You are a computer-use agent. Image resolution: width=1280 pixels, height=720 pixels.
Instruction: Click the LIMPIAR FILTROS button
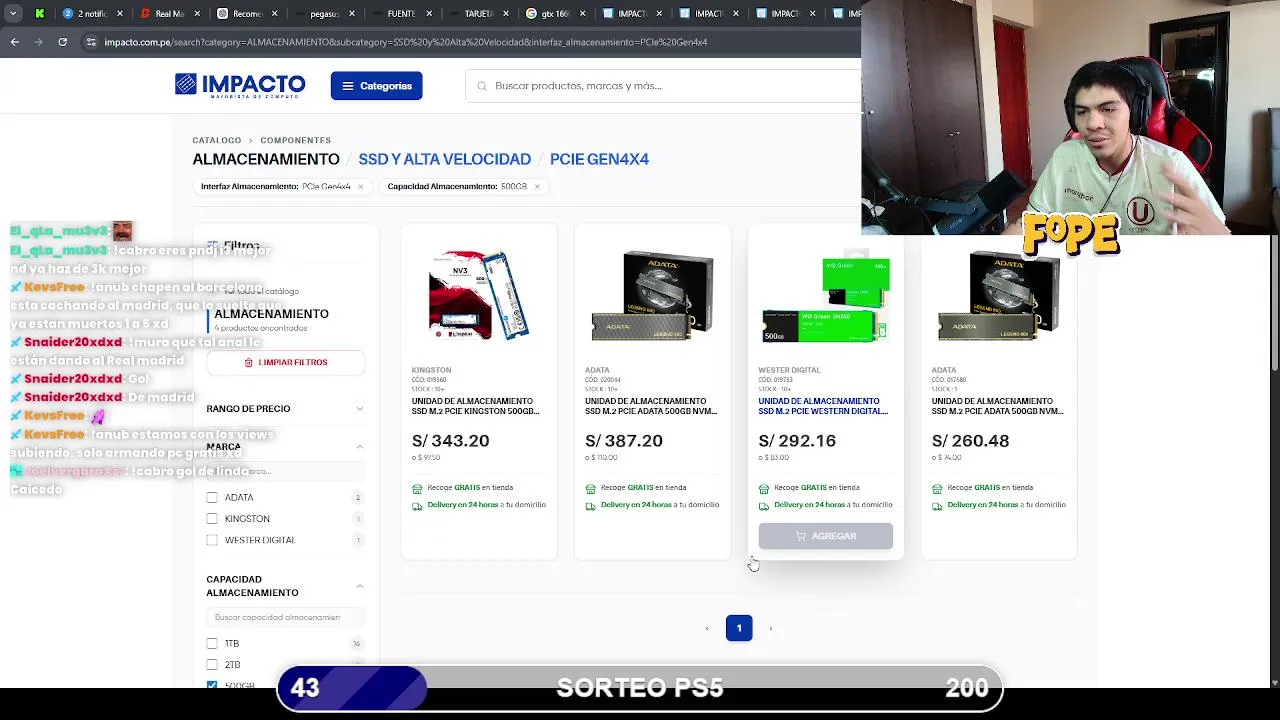pyautogui.click(x=286, y=362)
